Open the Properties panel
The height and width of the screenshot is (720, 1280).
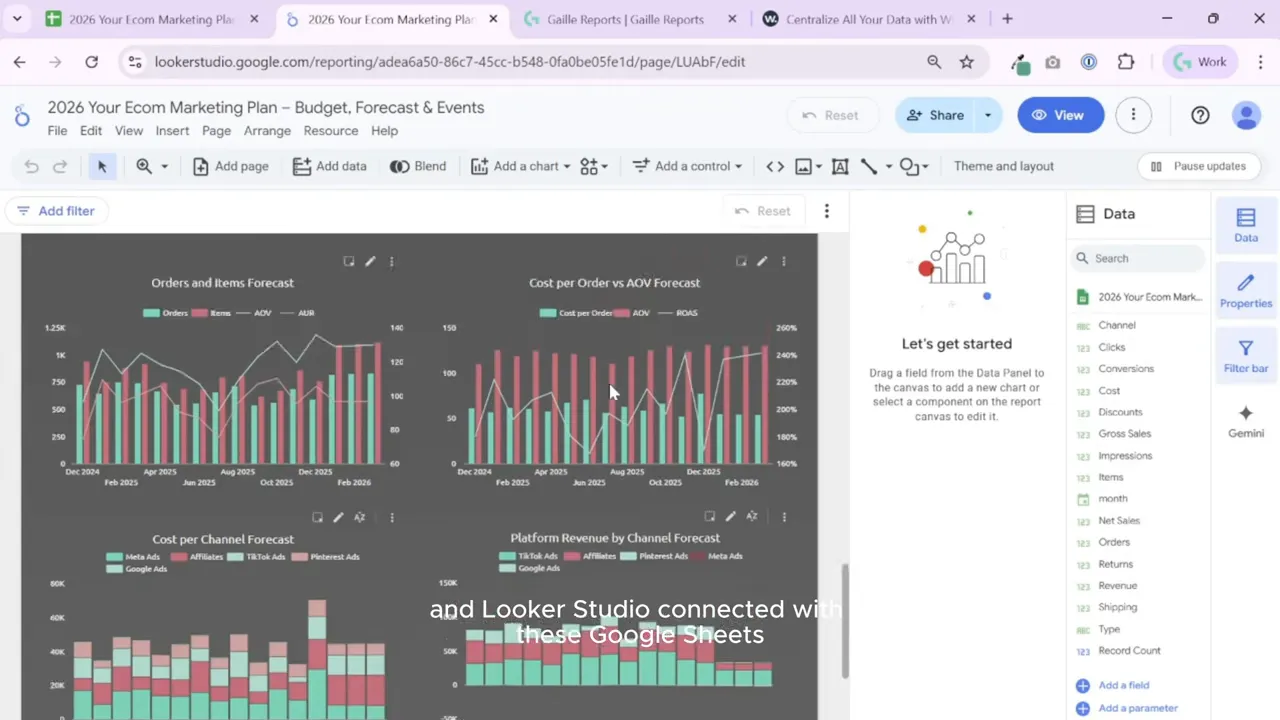pos(1245,291)
